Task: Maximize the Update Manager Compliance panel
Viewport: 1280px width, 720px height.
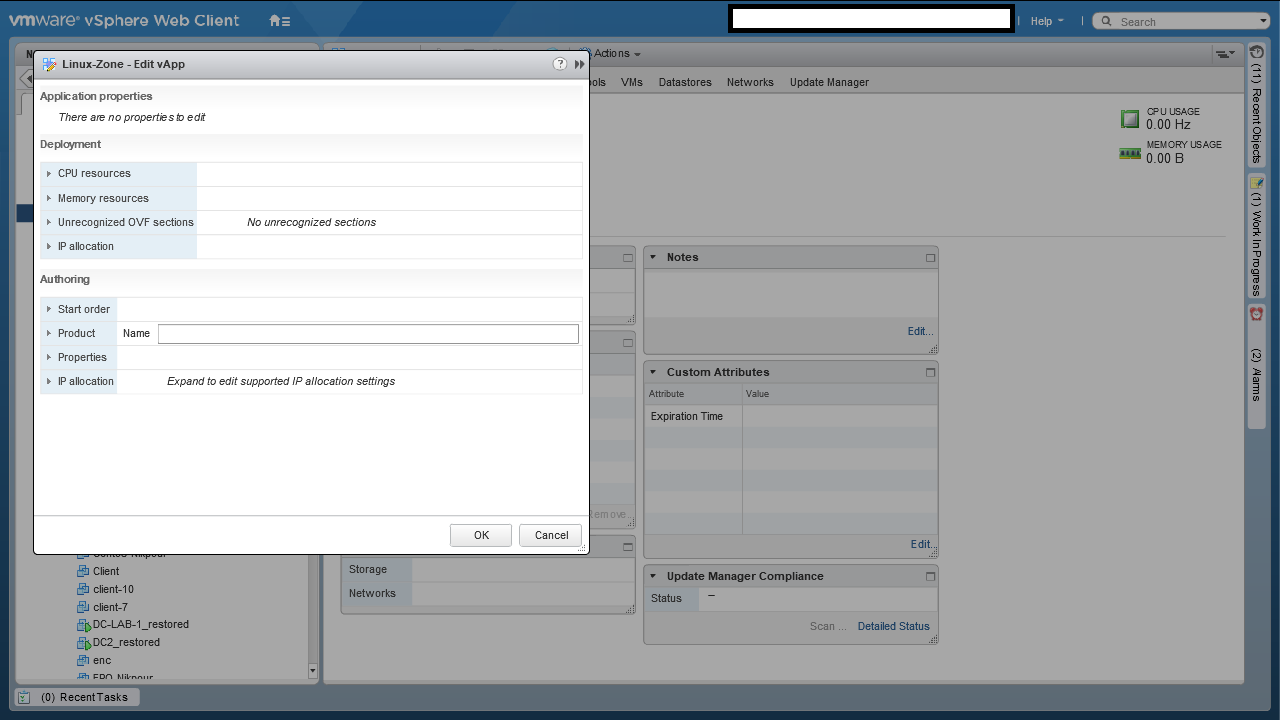Action: [x=930, y=577]
